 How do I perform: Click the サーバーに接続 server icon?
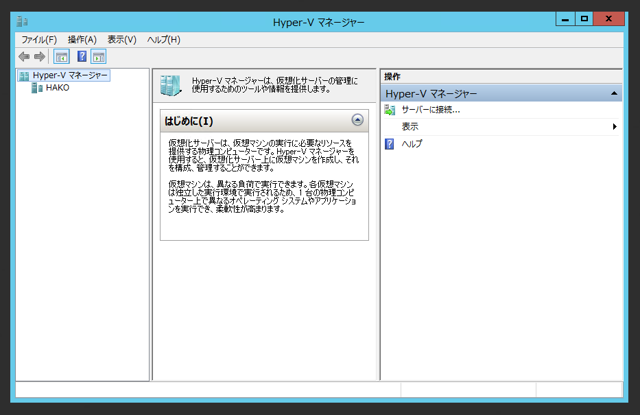click(390, 110)
